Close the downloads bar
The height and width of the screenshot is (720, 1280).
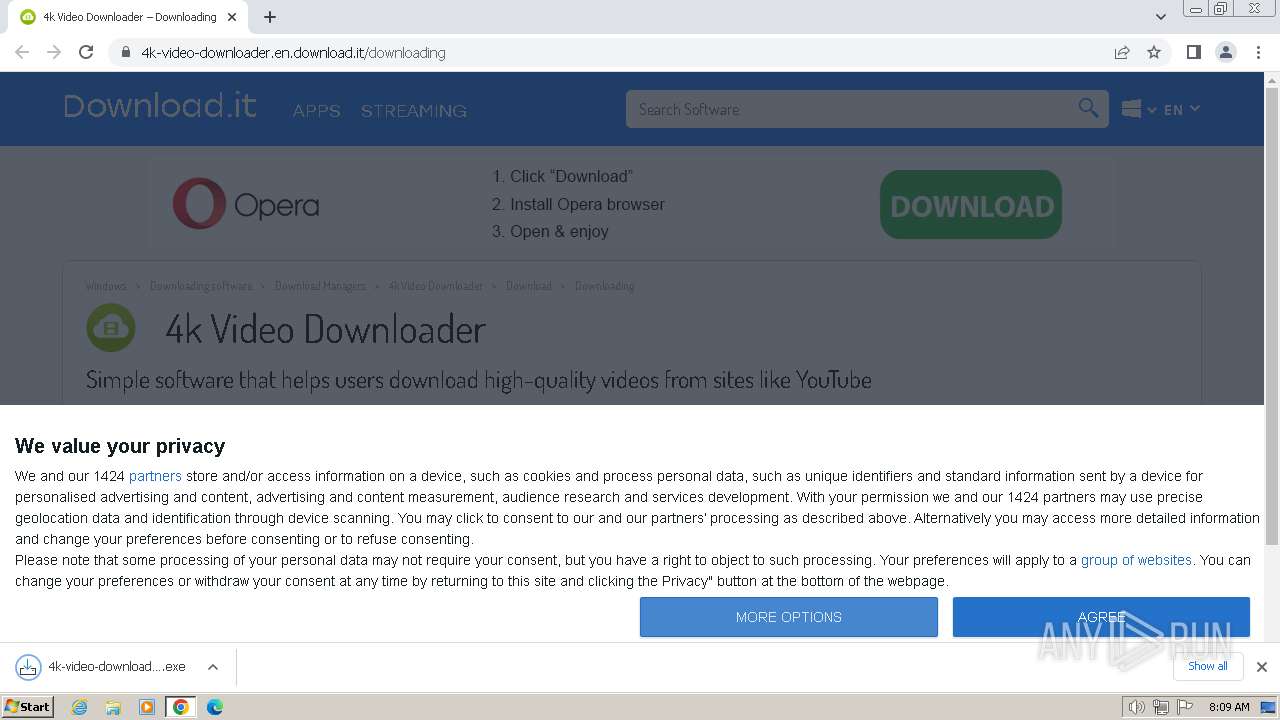tap(1261, 667)
